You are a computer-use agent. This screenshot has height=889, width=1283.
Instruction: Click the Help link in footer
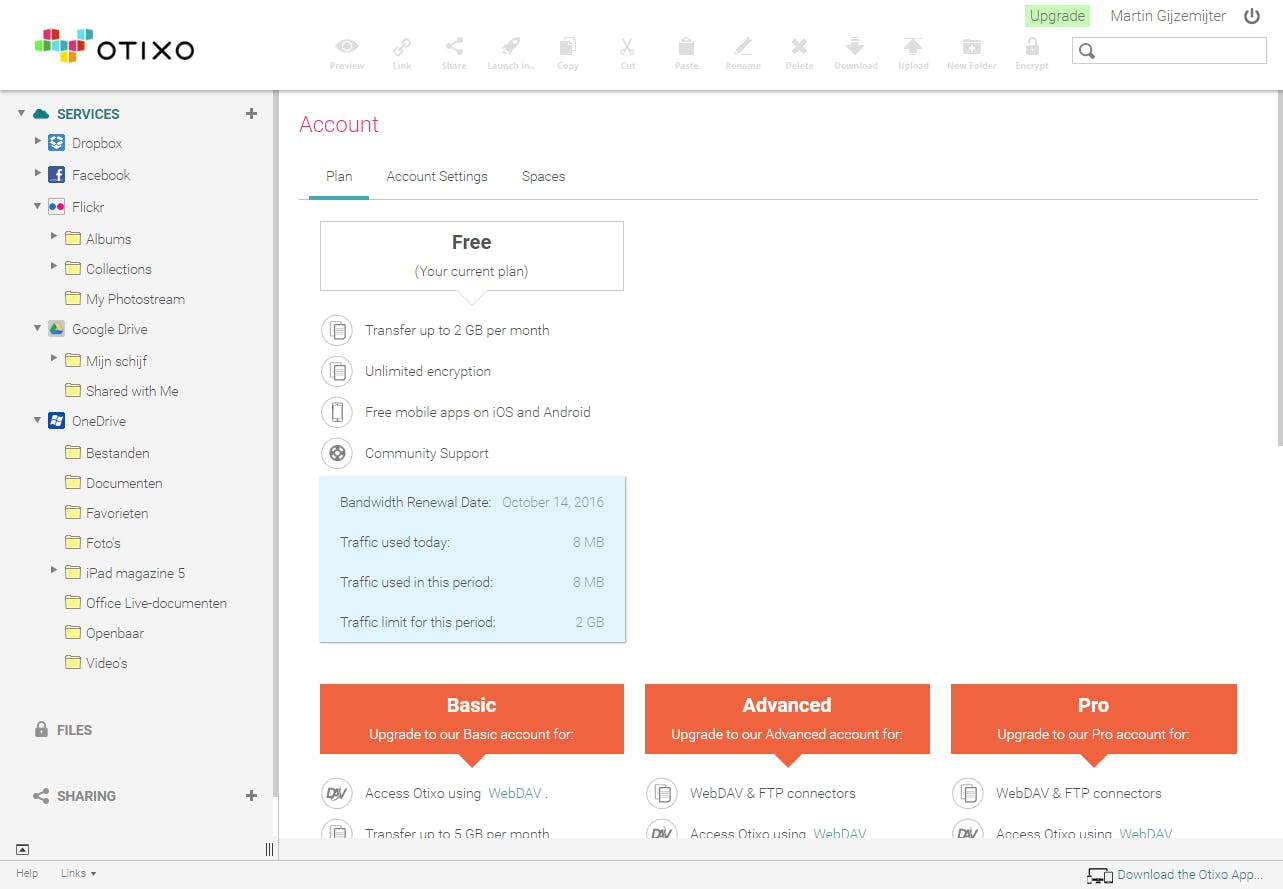coord(27,874)
